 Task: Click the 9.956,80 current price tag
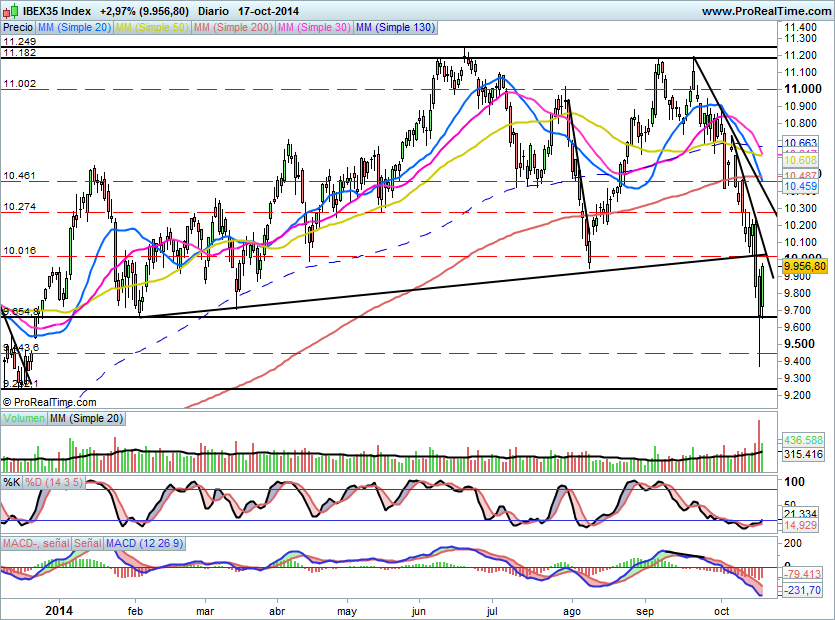click(x=805, y=266)
